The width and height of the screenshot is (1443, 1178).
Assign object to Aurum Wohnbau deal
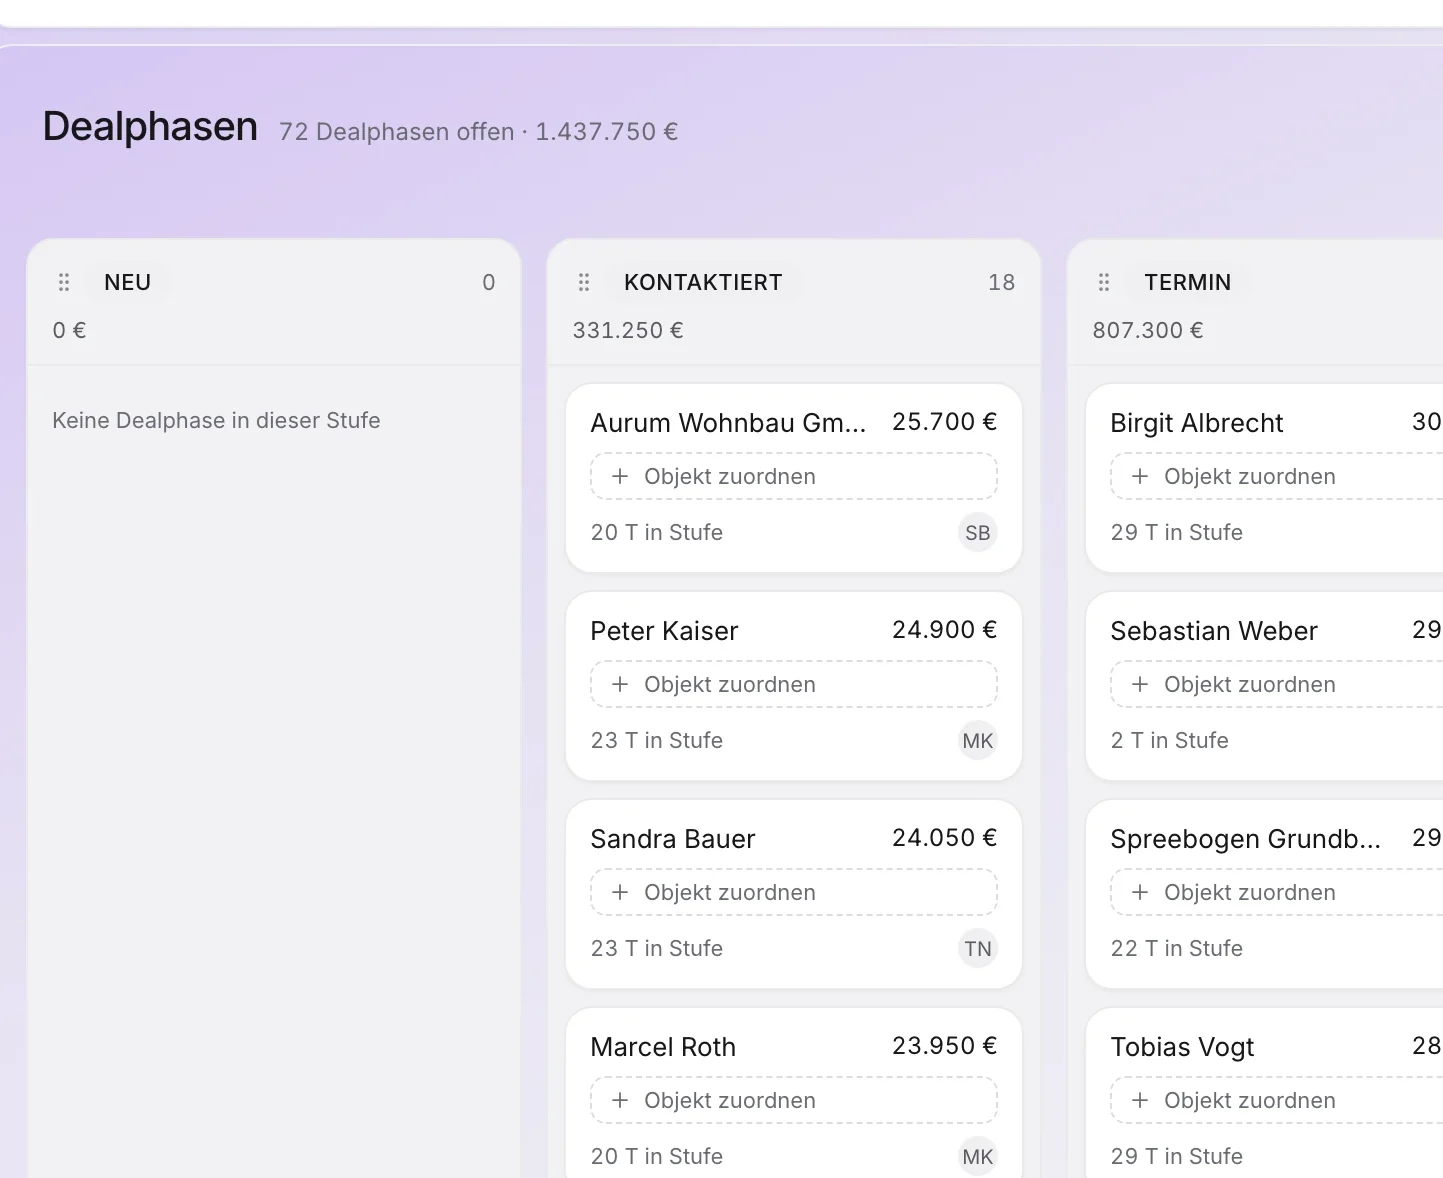[x=794, y=476]
